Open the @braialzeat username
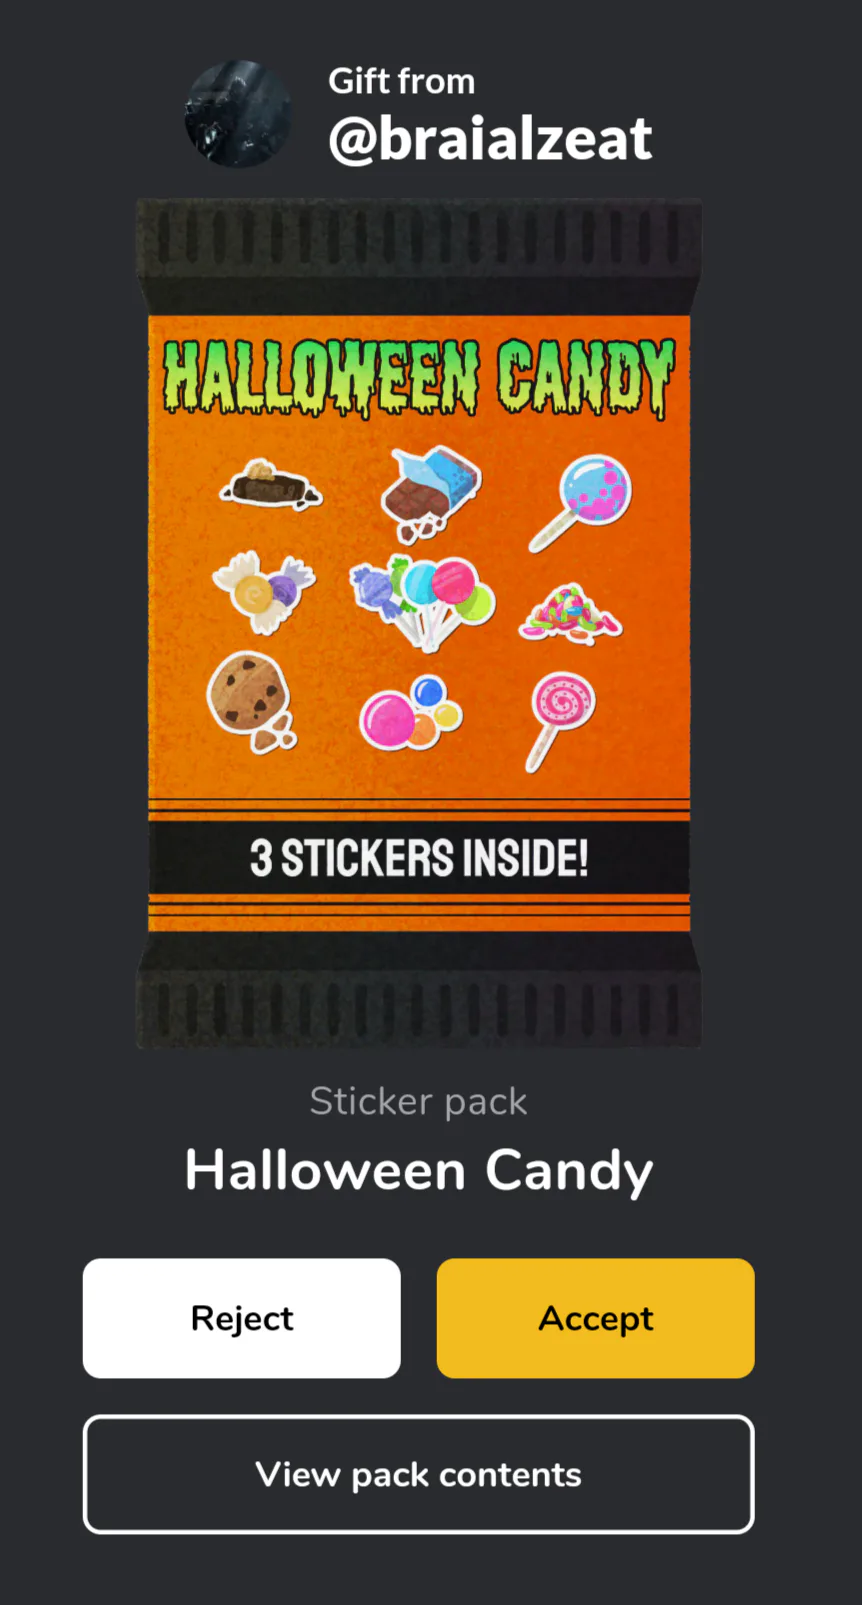Viewport: 862px width, 1605px height. click(x=490, y=138)
